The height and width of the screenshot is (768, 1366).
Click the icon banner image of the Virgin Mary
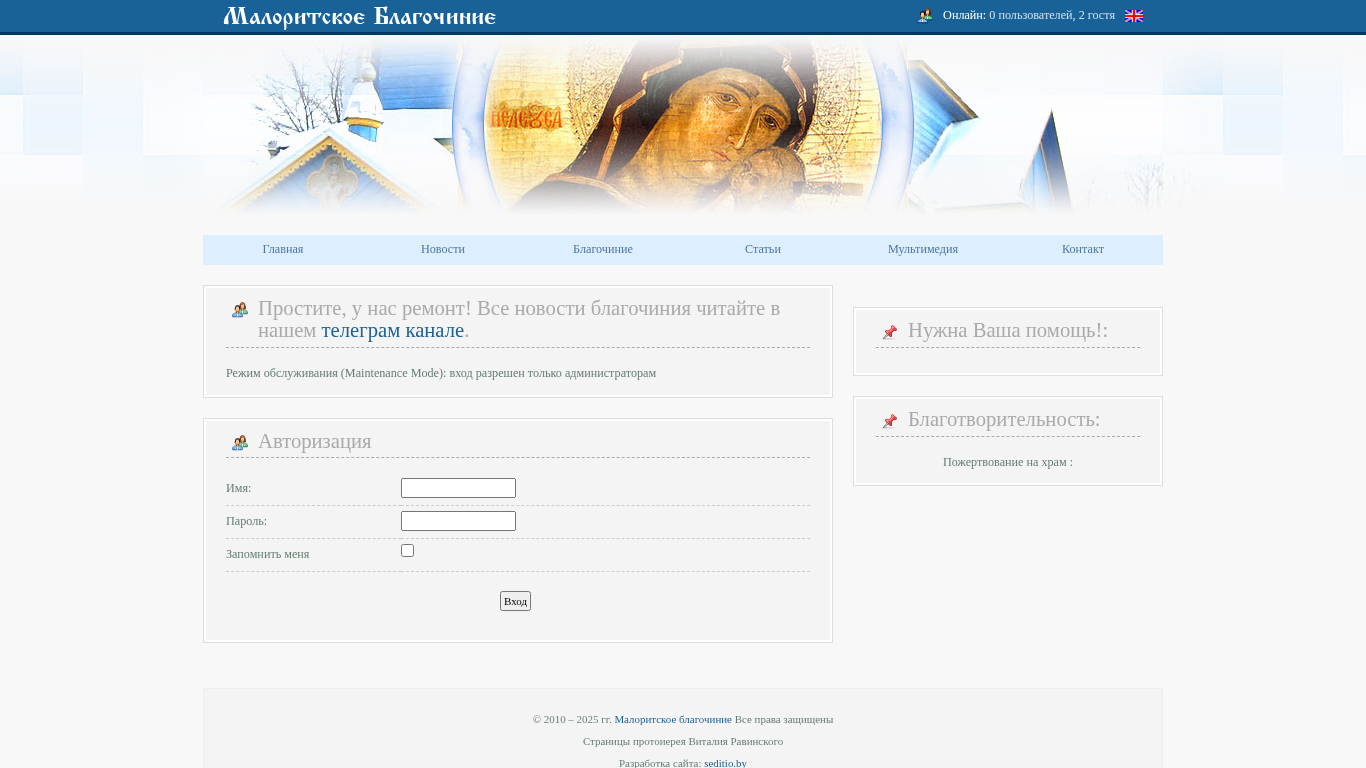coord(683,125)
